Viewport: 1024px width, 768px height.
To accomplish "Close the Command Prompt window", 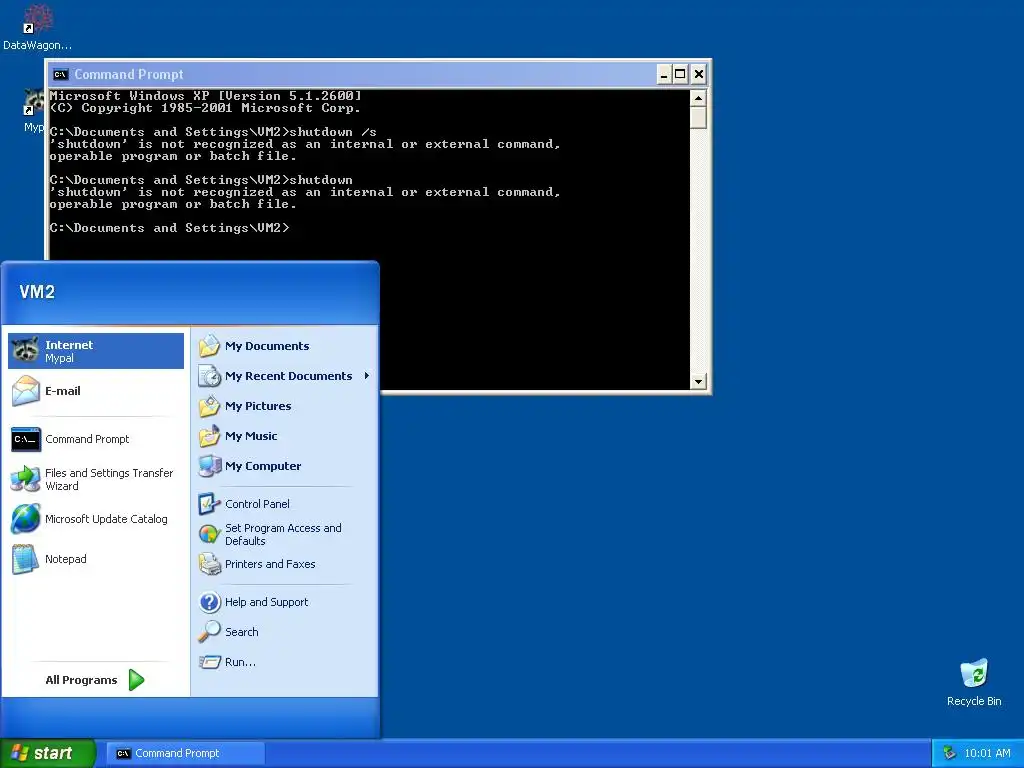I will tap(698, 74).
